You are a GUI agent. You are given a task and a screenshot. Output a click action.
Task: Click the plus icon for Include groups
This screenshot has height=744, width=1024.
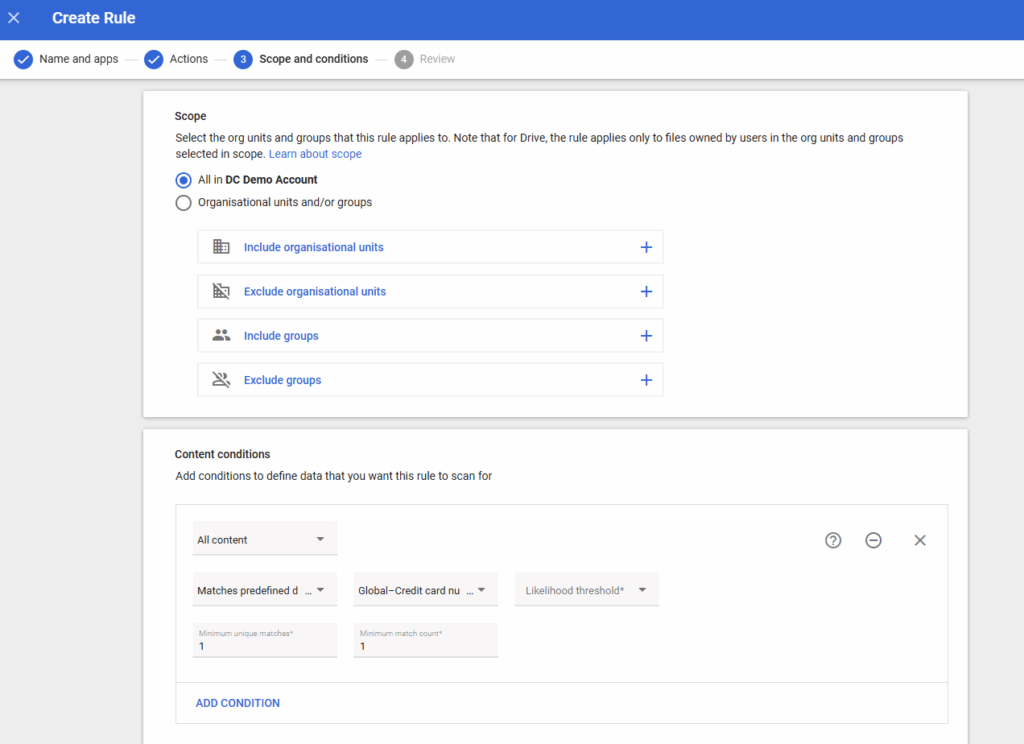pyautogui.click(x=646, y=336)
